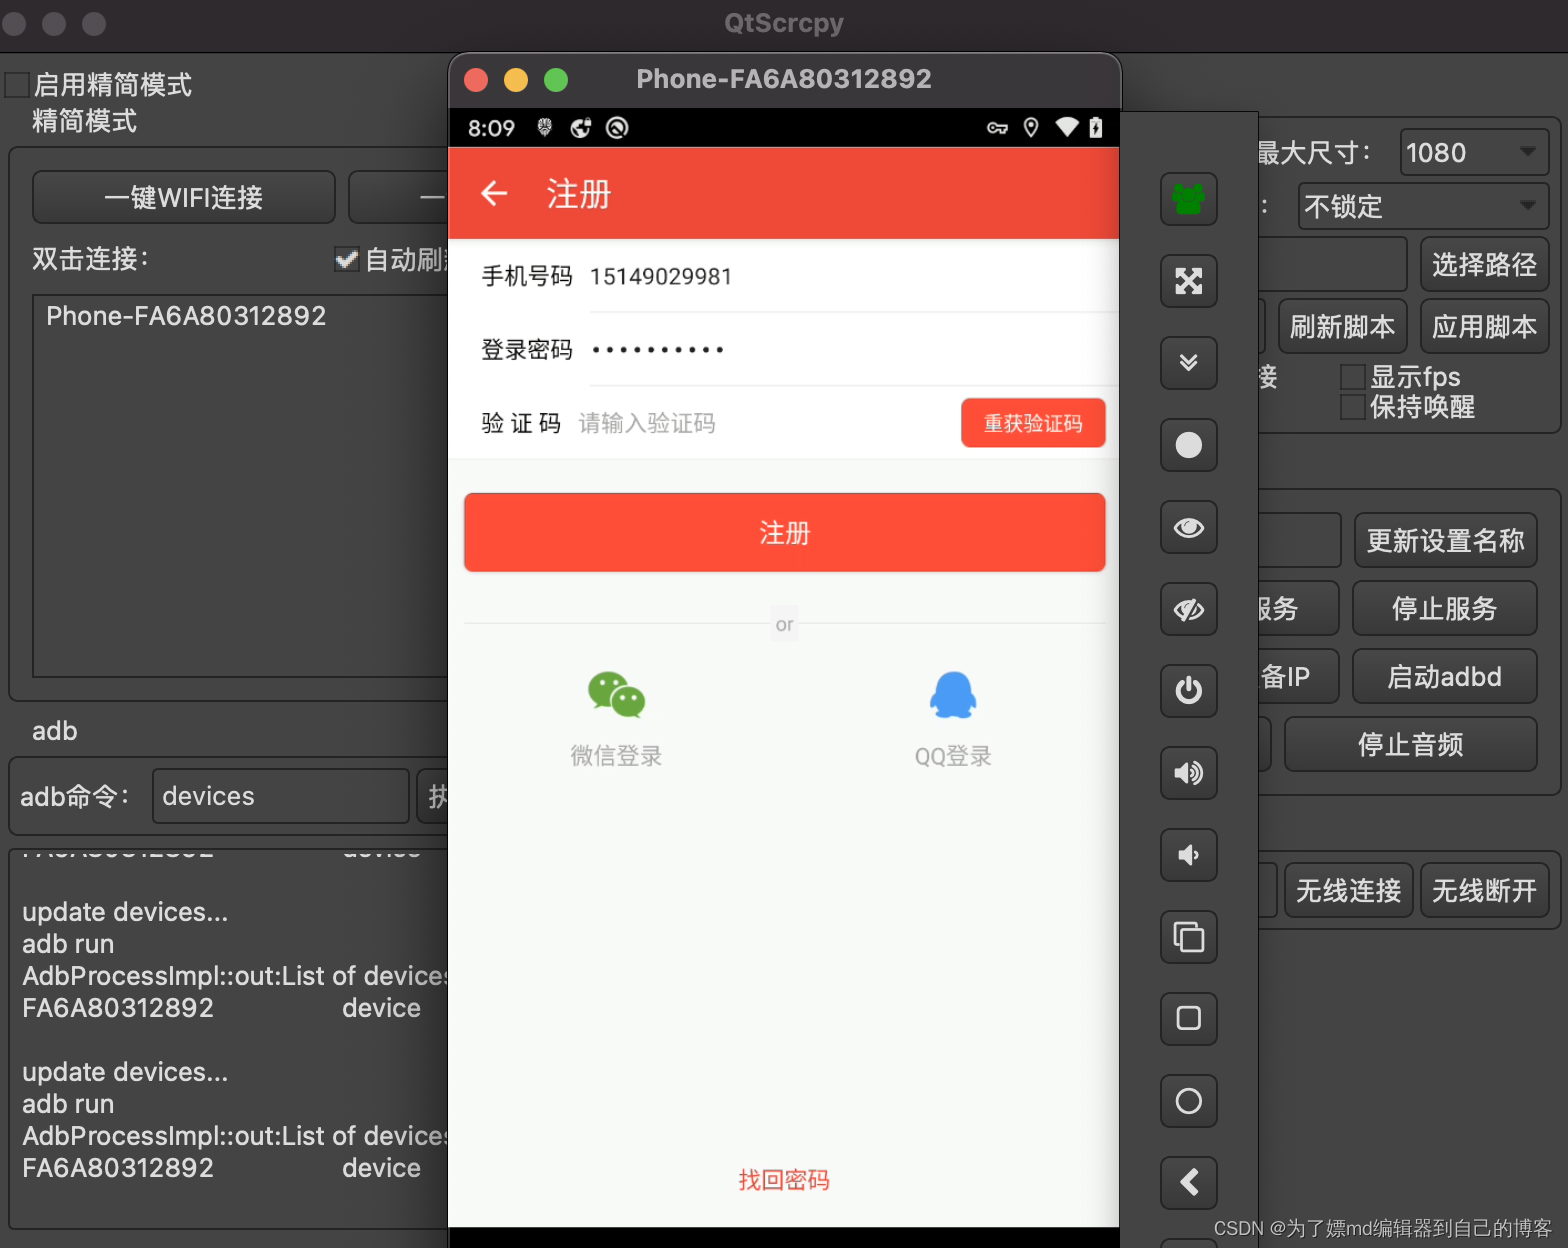
Task: Select Phone-FA6A80312892 in device list
Action: [186, 316]
